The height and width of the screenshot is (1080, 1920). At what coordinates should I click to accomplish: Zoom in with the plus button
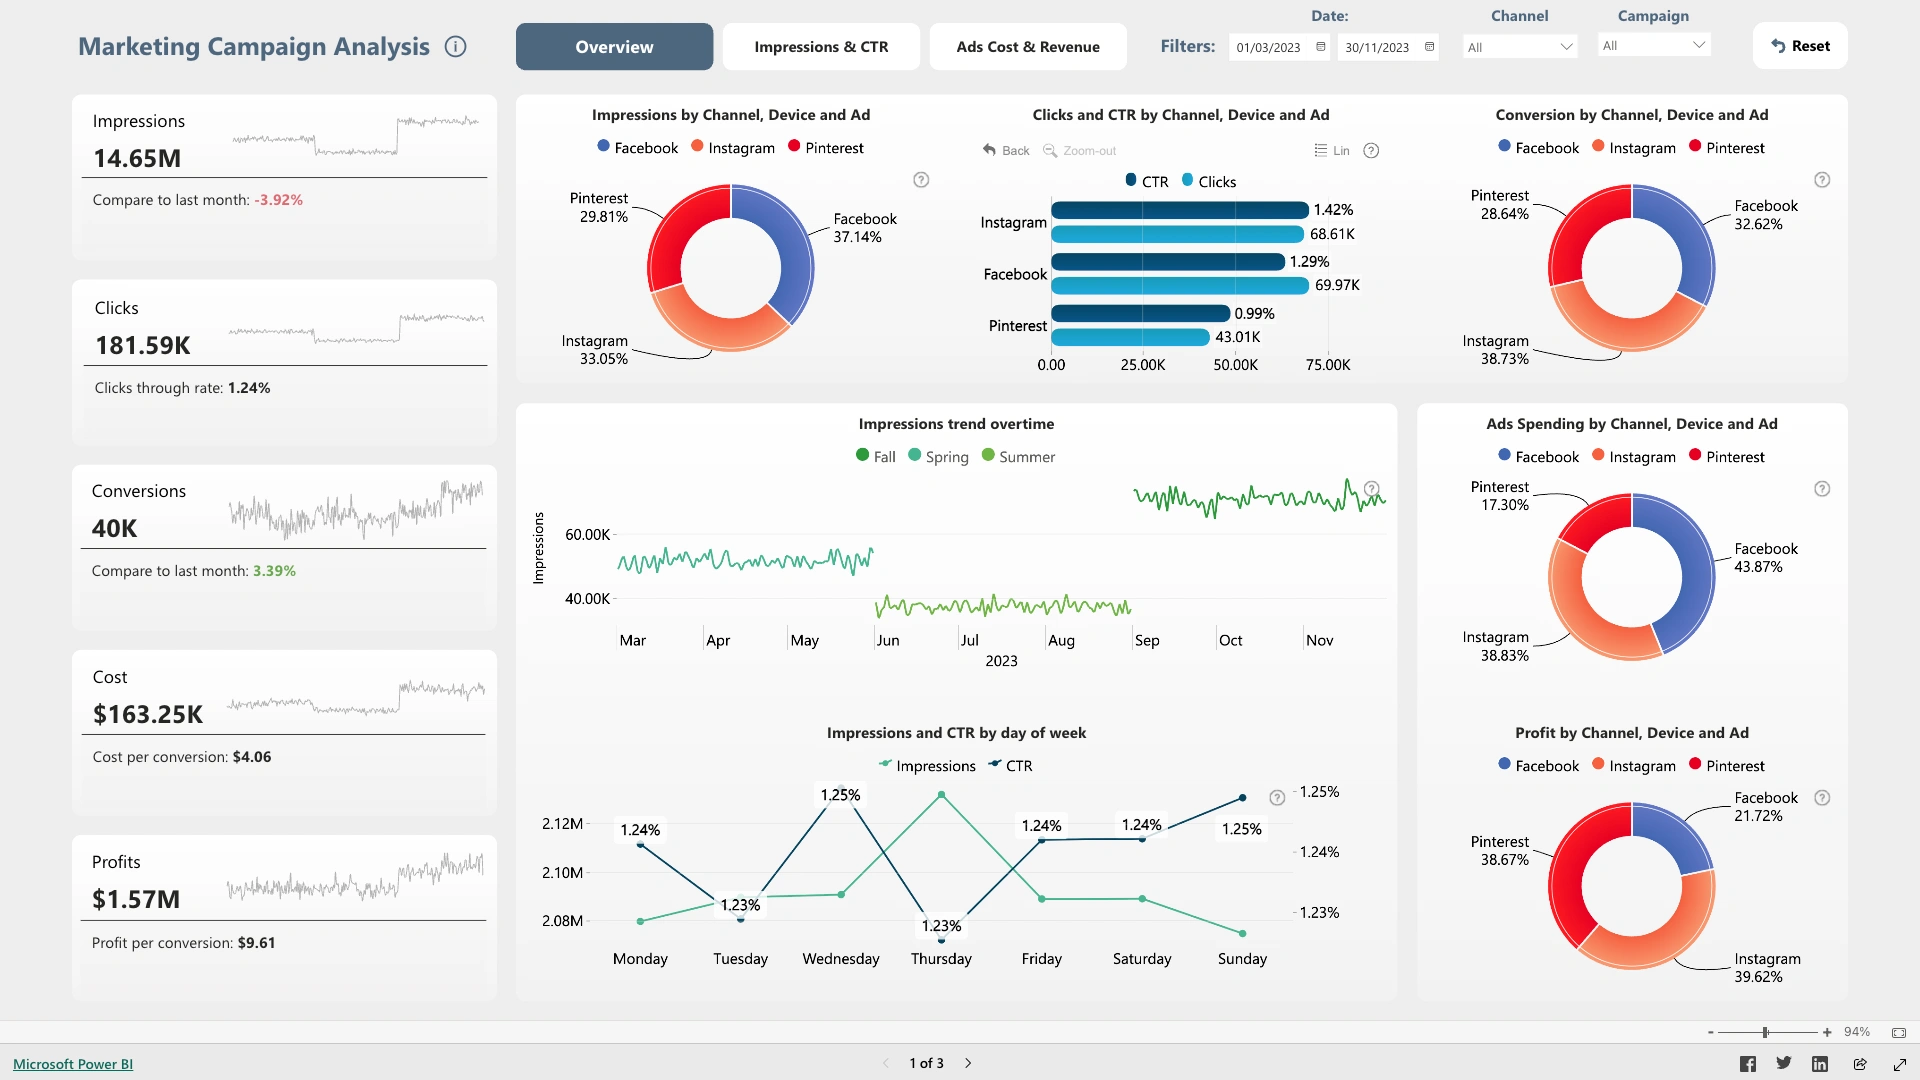click(x=1827, y=1032)
